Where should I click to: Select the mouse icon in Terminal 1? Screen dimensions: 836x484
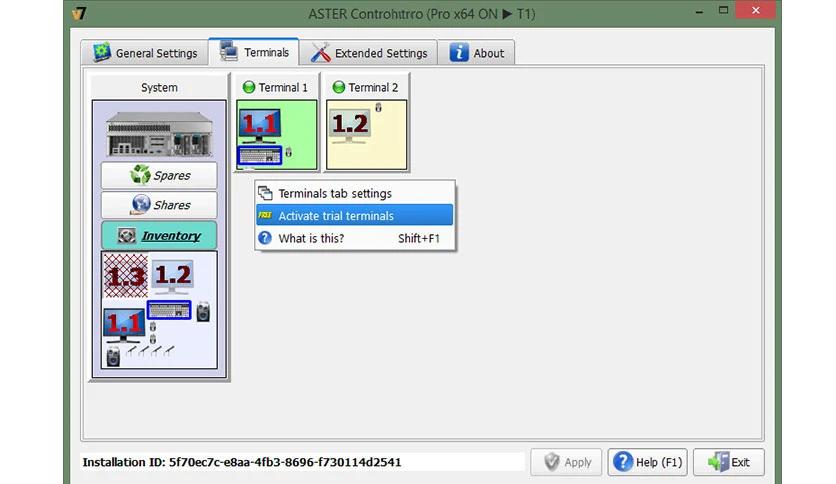pyautogui.click(x=288, y=152)
